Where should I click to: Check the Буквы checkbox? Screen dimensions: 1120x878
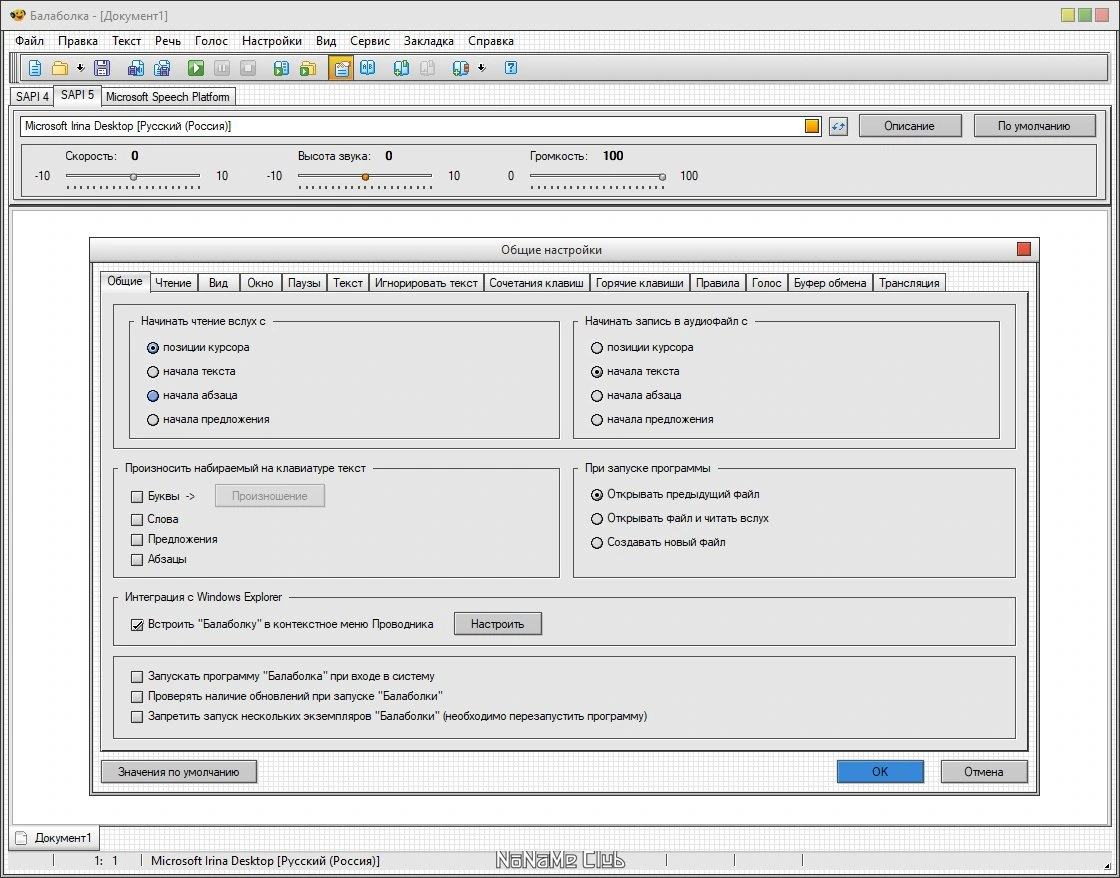point(137,497)
